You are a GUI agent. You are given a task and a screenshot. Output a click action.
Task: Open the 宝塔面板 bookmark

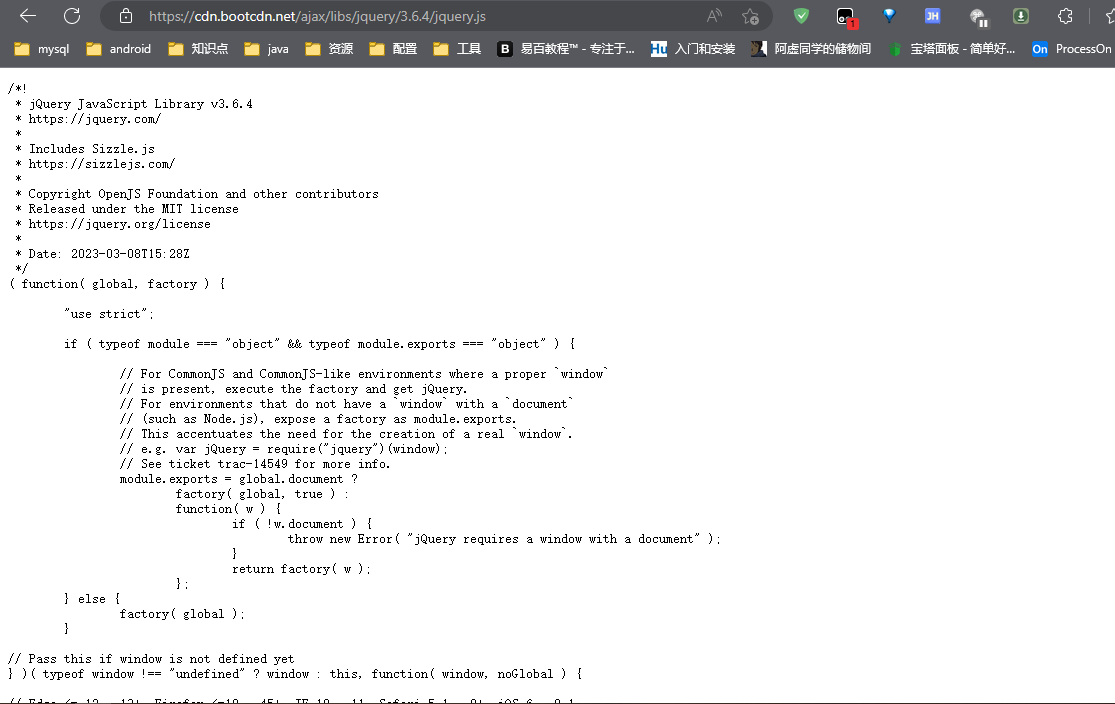pyautogui.click(x=951, y=48)
